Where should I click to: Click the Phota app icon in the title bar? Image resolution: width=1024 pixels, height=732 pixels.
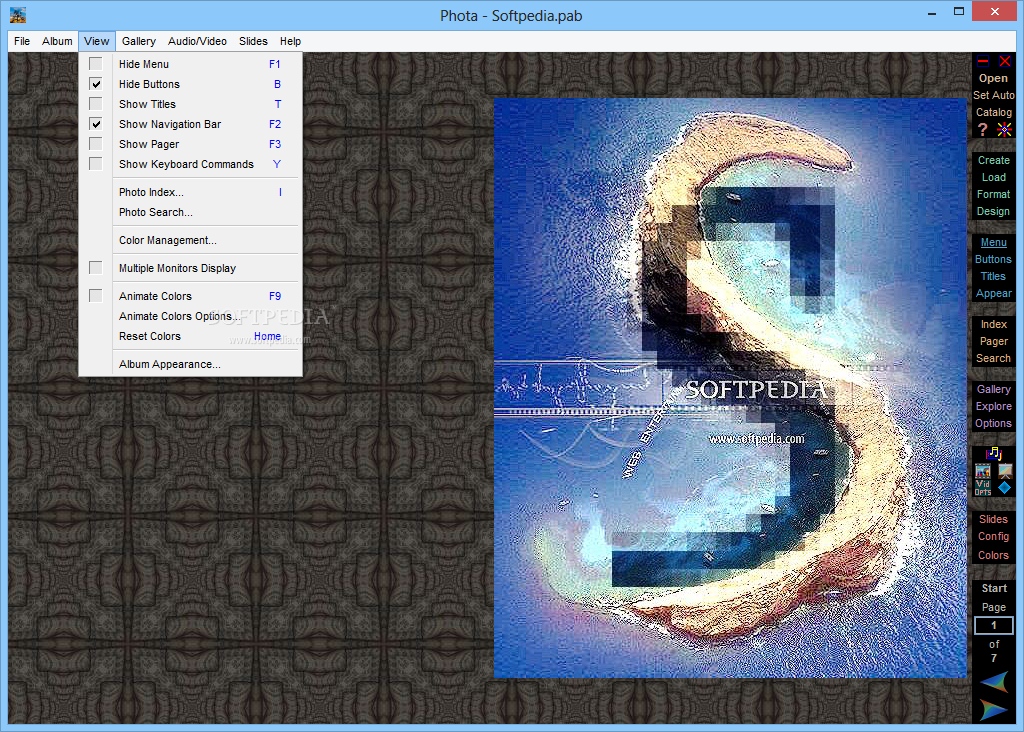point(18,15)
